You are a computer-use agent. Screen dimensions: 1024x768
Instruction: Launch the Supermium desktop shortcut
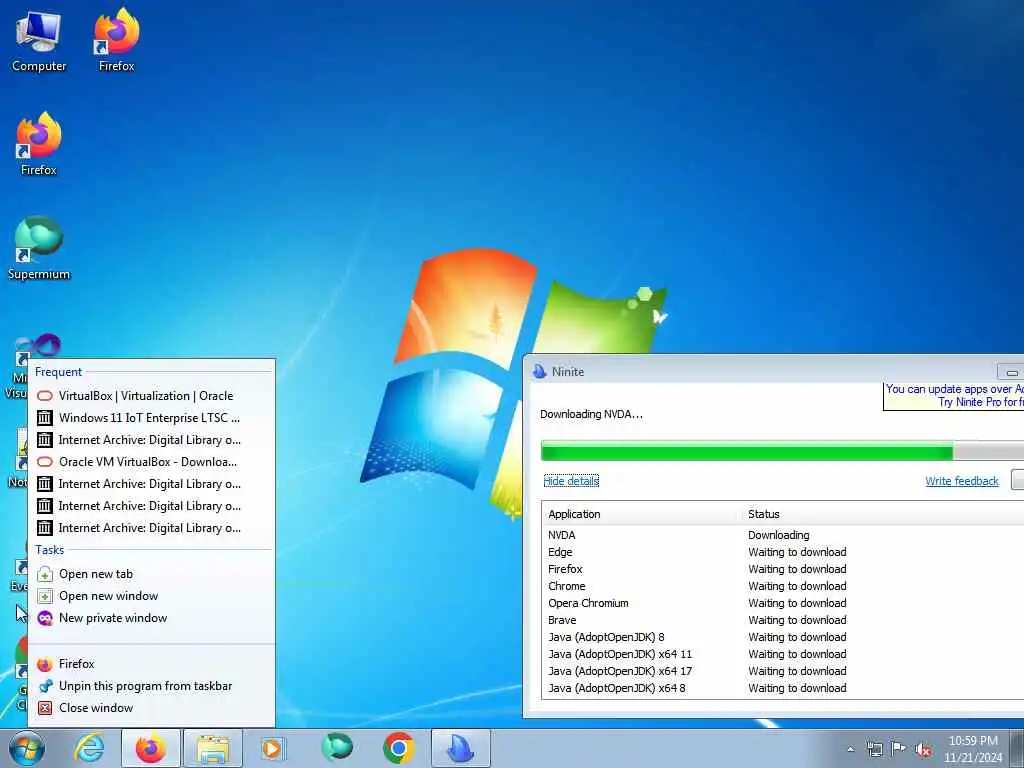39,249
